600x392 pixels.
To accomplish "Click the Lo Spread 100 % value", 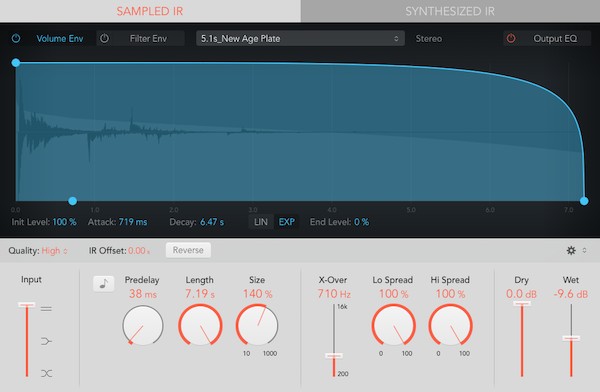I will pos(393,294).
